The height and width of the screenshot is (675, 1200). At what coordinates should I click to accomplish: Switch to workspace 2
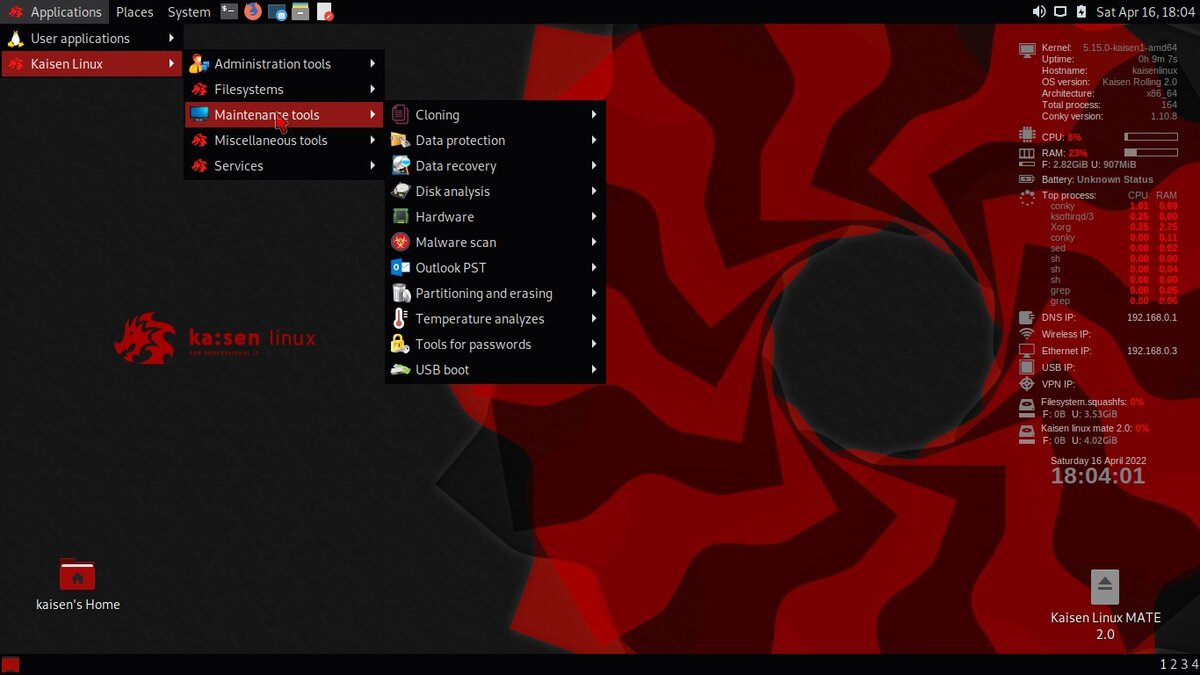click(x=1173, y=664)
